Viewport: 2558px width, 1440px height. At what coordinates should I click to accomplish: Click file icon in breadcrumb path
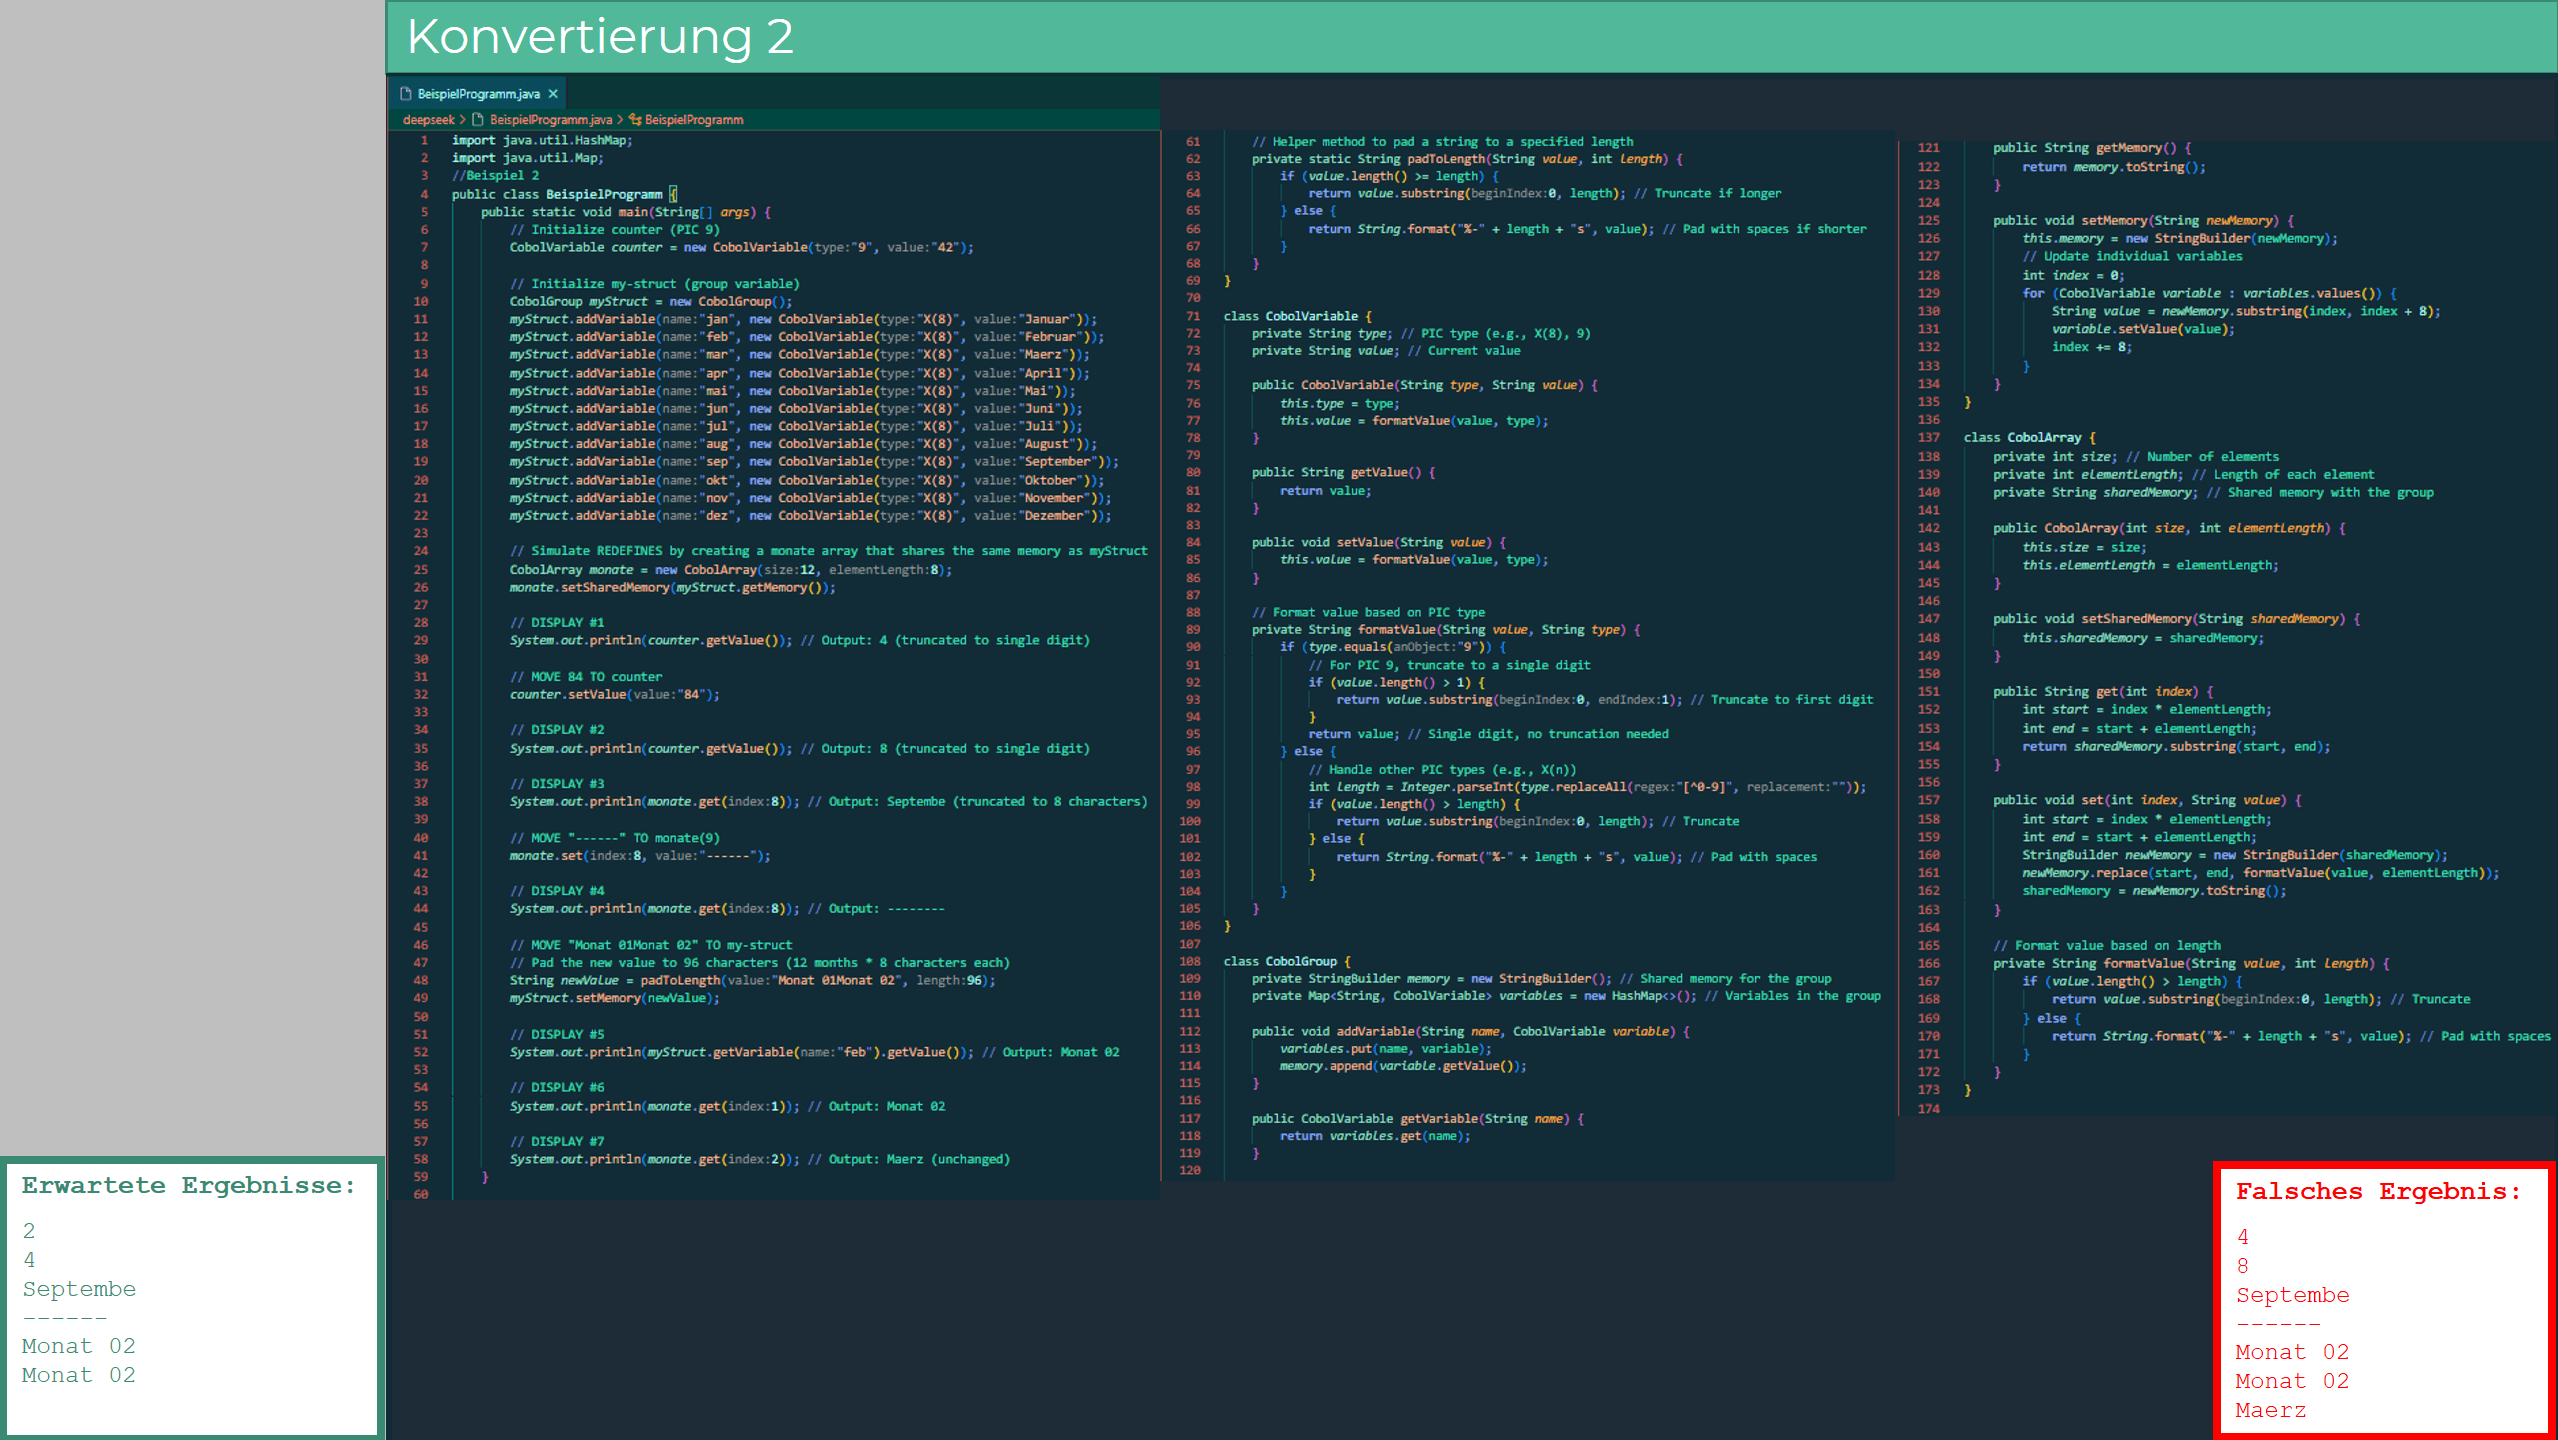(x=478, y=120)
